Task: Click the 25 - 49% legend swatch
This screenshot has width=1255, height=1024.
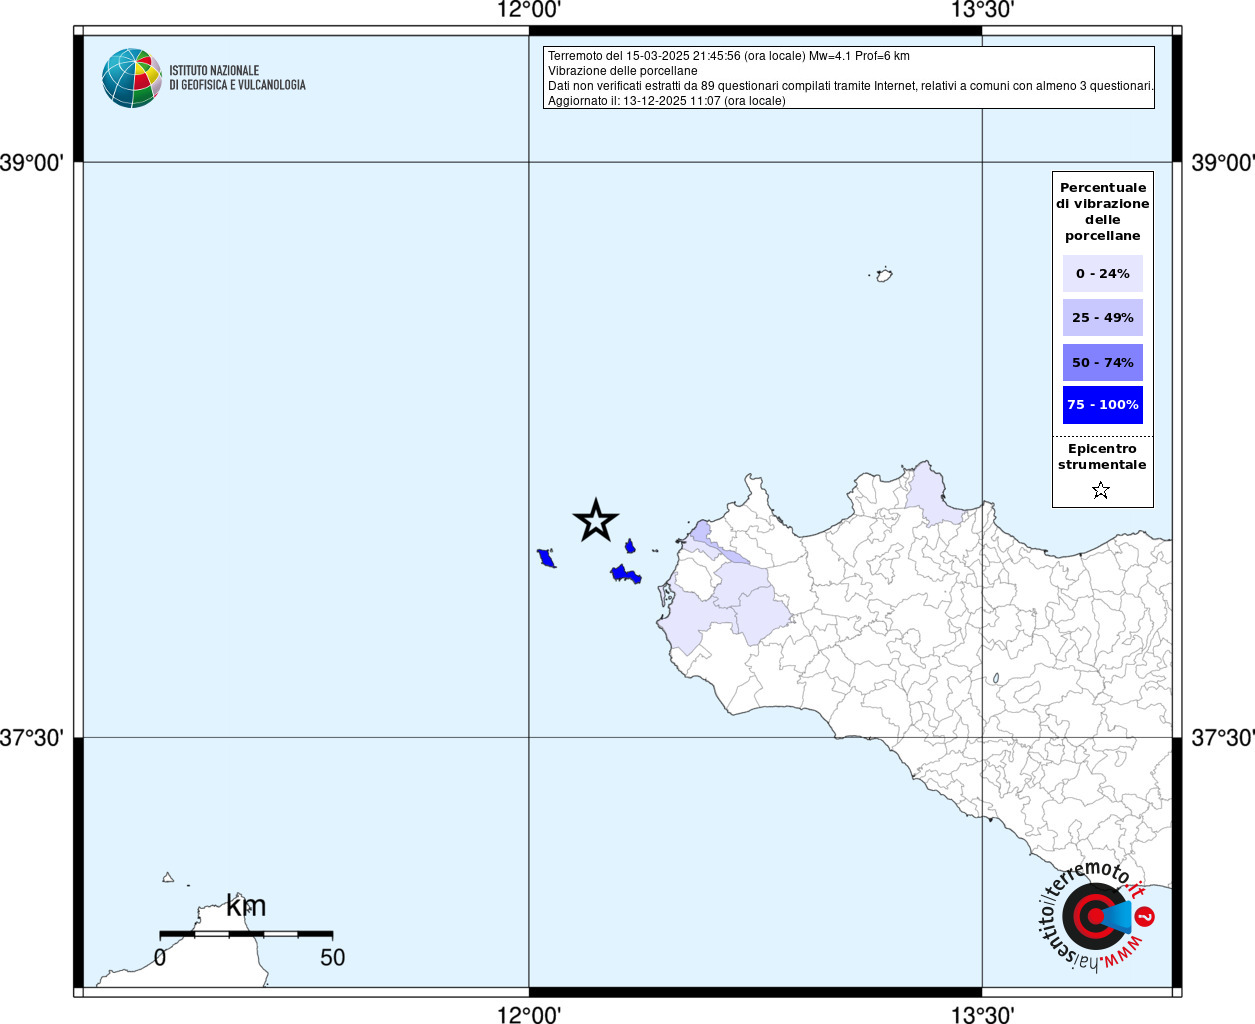Action: (1102, 318)
